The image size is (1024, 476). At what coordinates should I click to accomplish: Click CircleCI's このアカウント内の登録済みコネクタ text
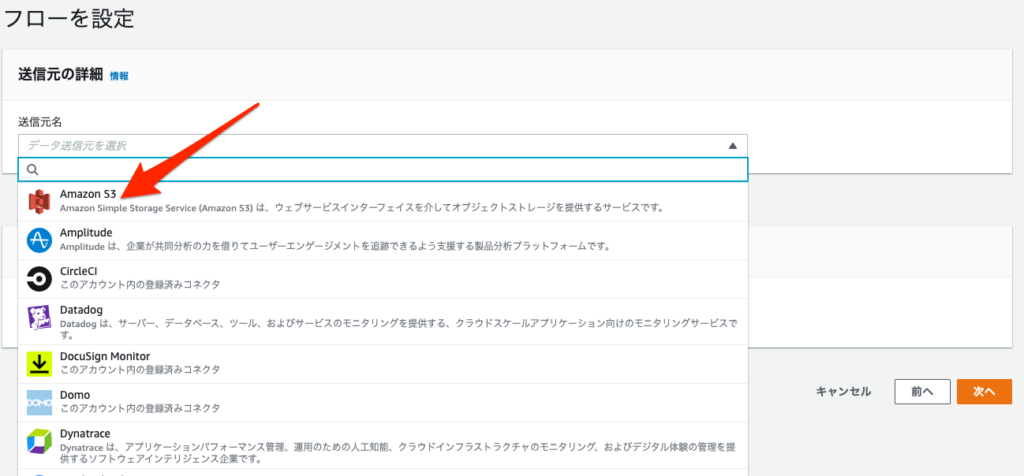click(140, 285)
